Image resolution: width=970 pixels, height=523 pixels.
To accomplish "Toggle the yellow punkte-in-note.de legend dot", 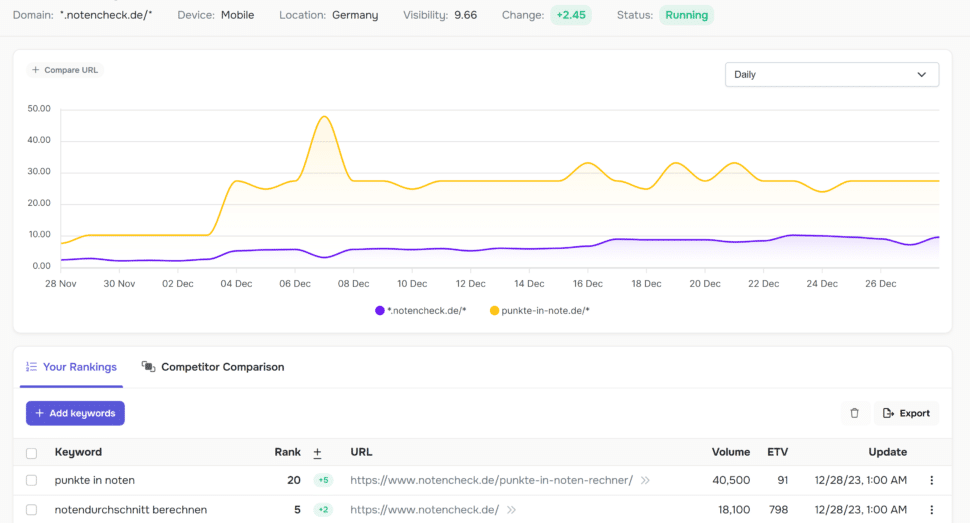I will [494, 311].
